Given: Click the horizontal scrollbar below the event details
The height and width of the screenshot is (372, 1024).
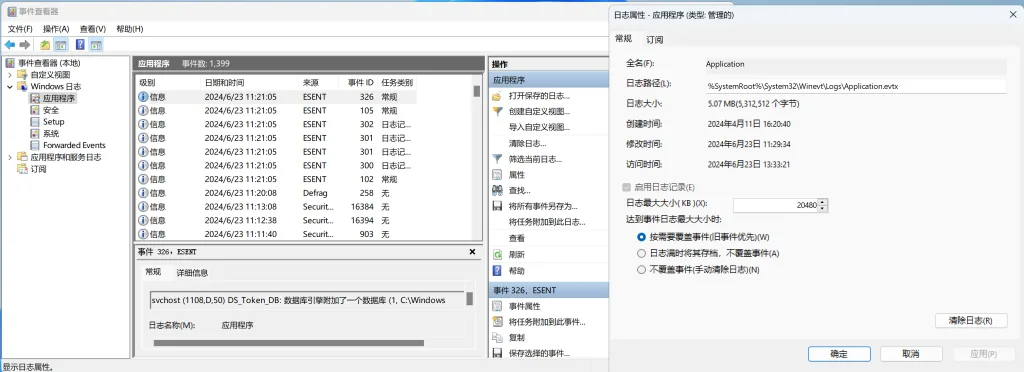Looking at the screenshot, I should pos(288,343).
